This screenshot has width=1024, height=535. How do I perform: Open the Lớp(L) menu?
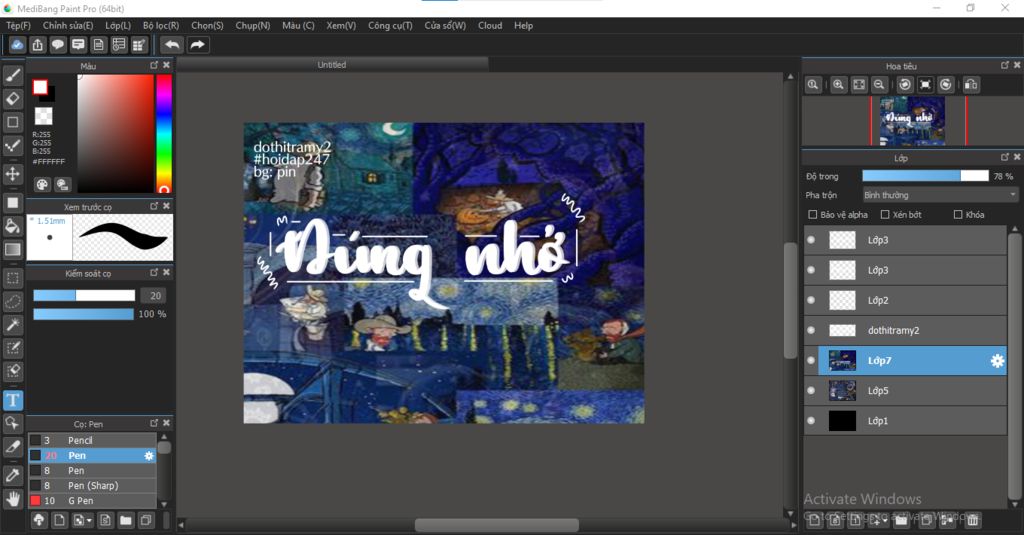(118, 25)
